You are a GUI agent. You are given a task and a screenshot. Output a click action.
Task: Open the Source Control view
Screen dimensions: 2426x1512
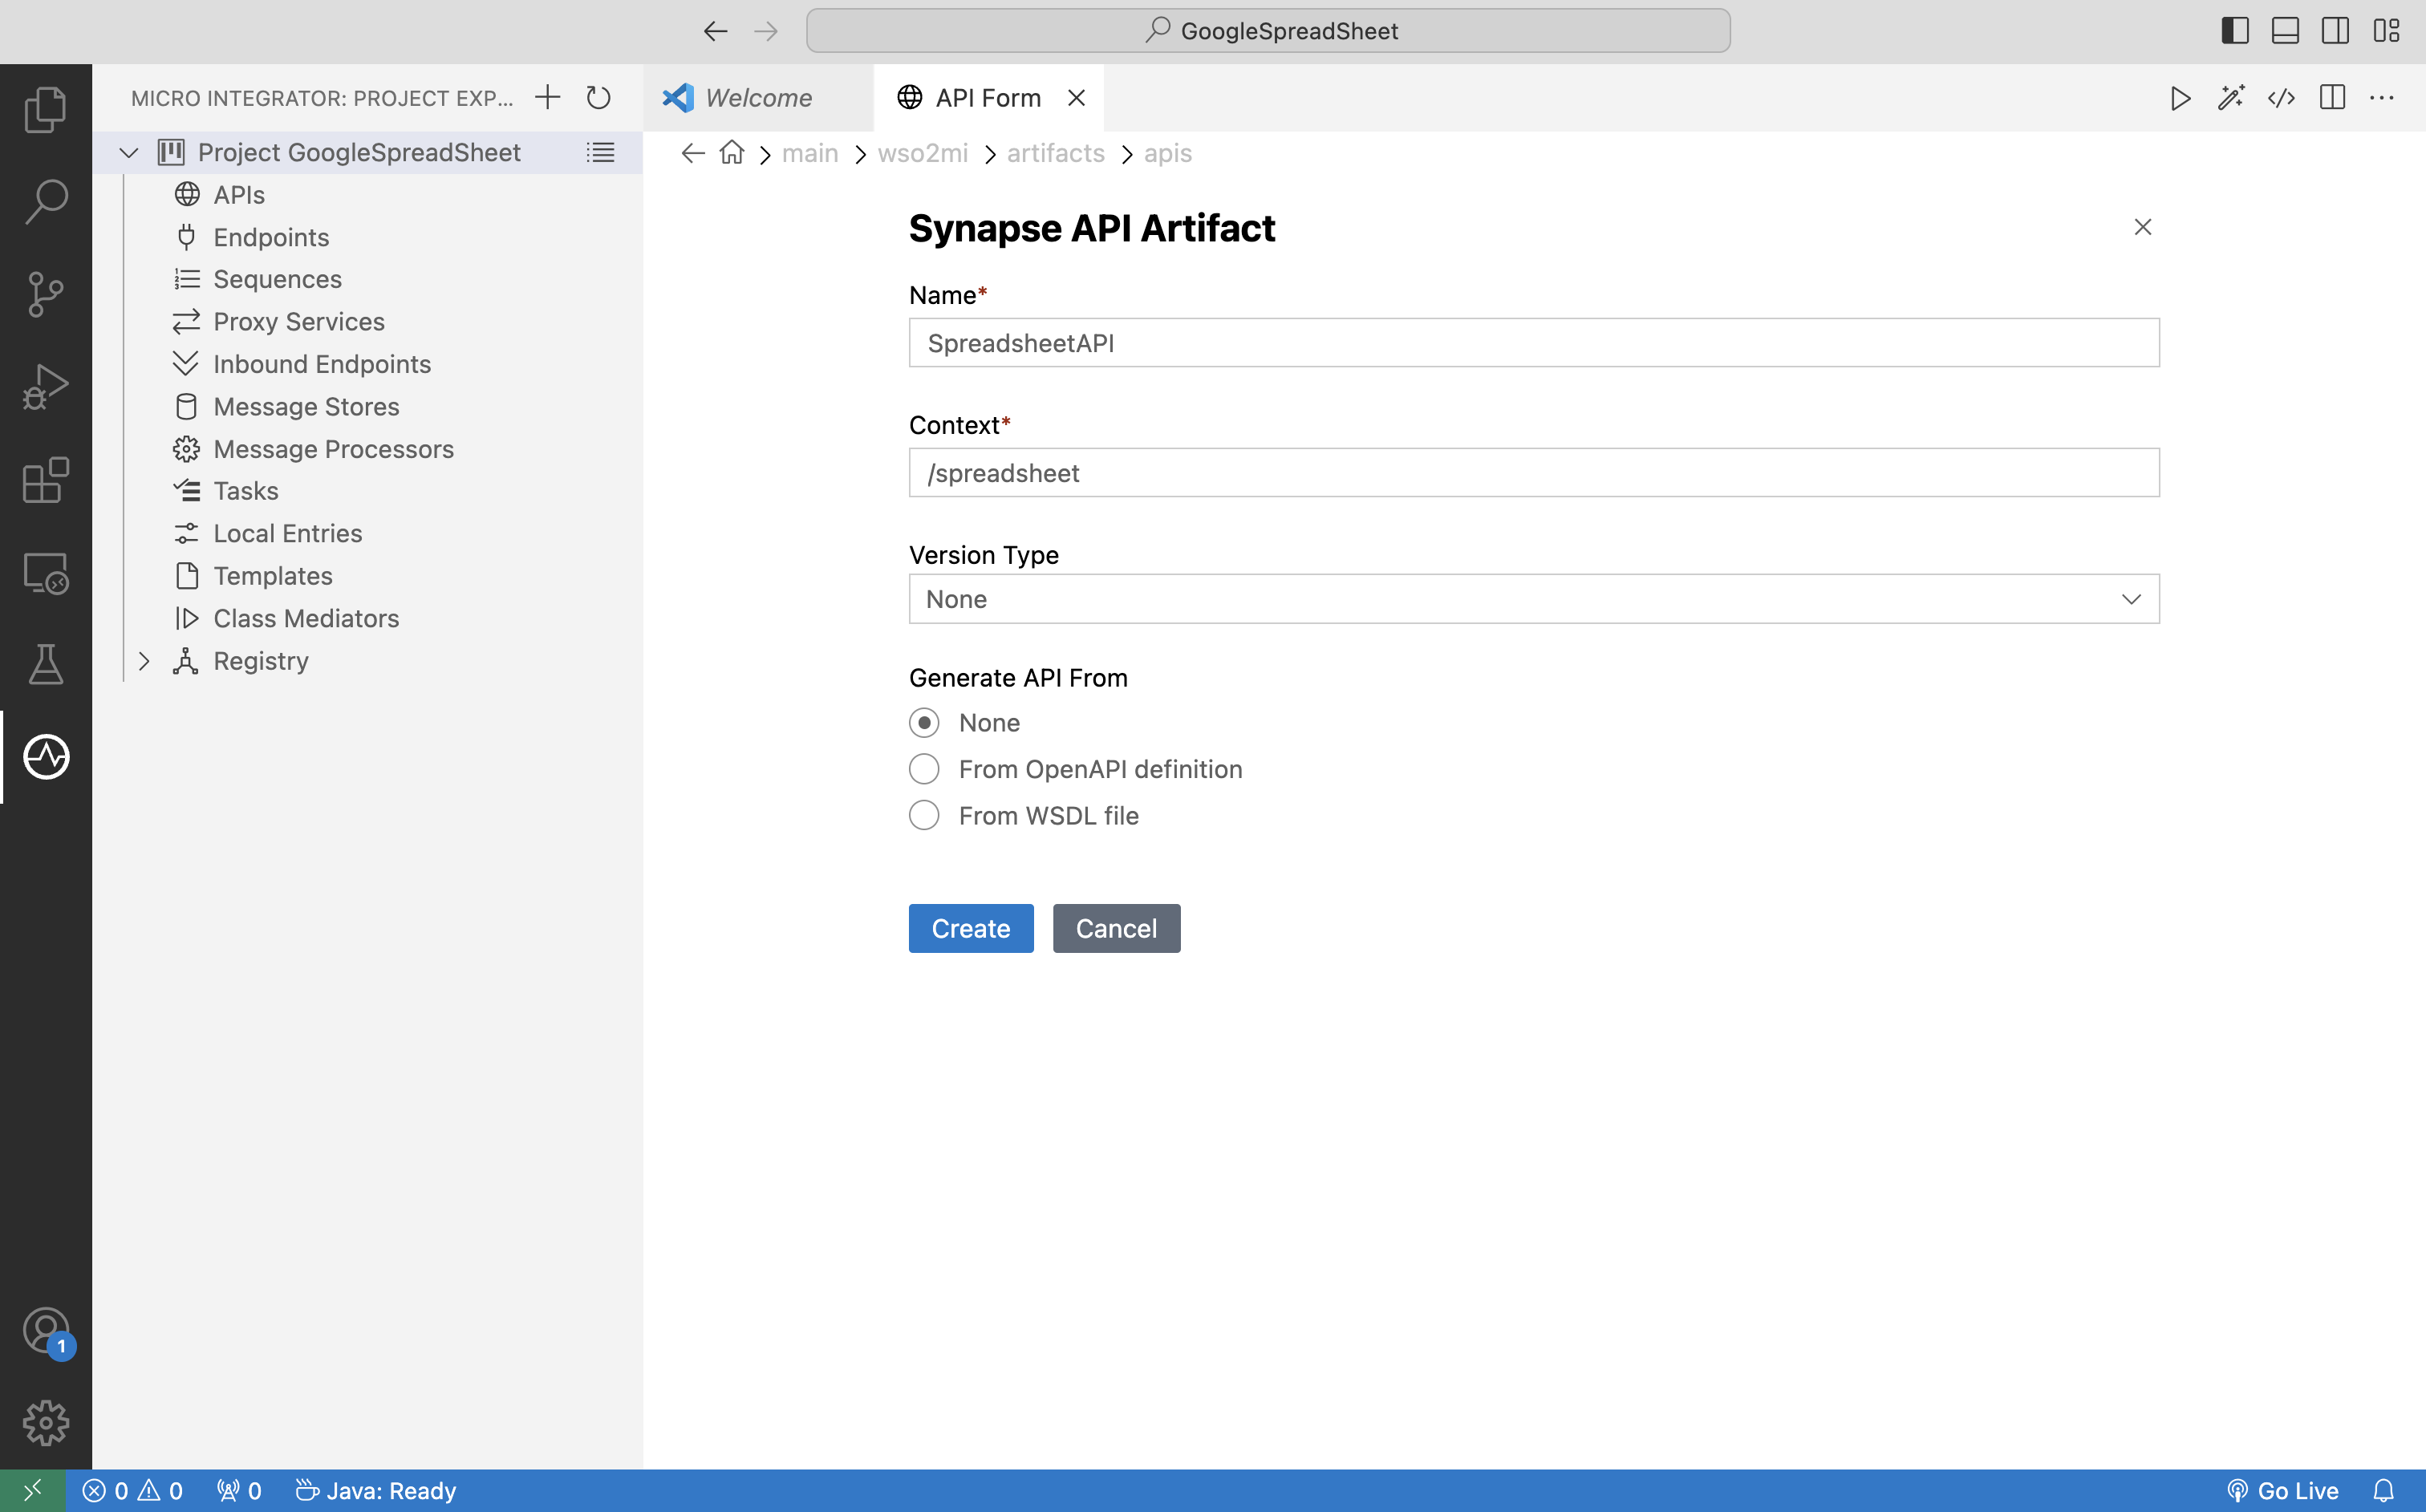46,294
